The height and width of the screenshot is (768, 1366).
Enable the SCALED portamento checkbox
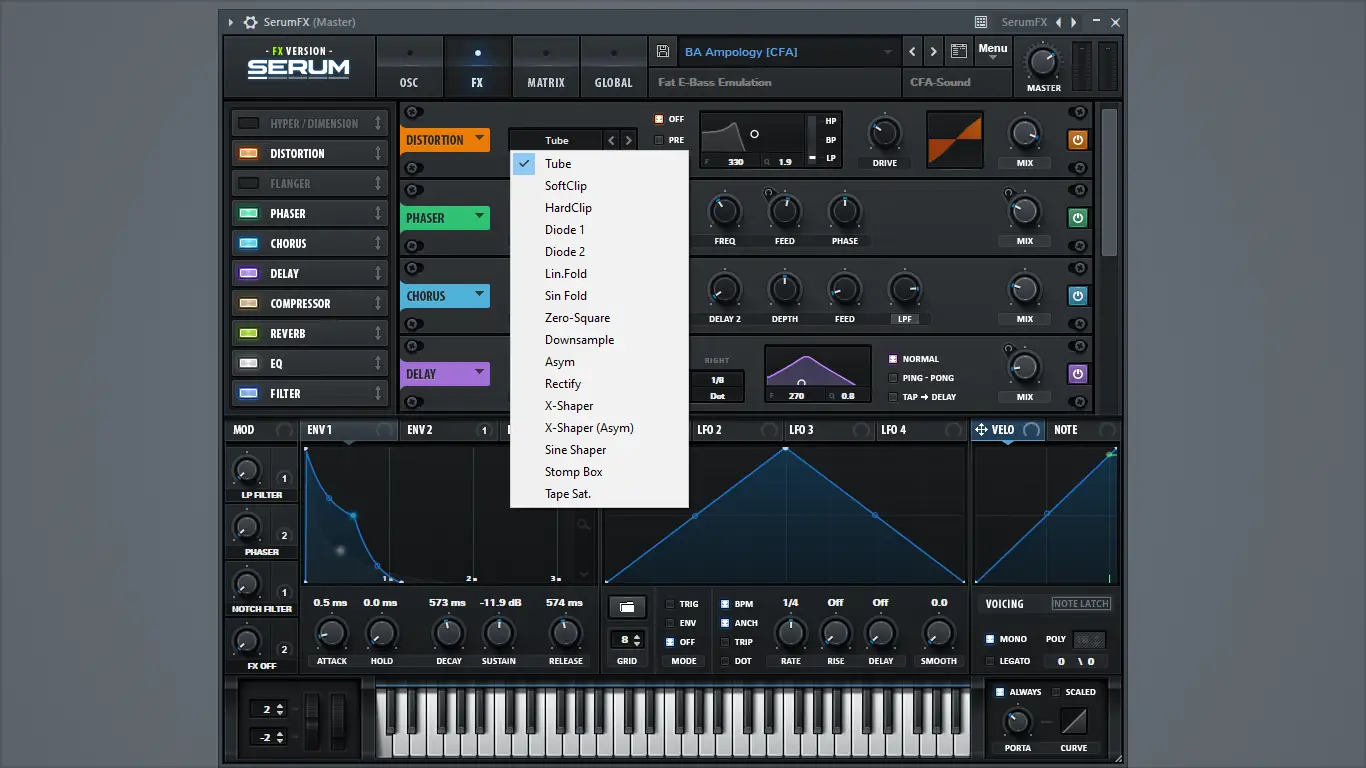(x=1056, y=692)
